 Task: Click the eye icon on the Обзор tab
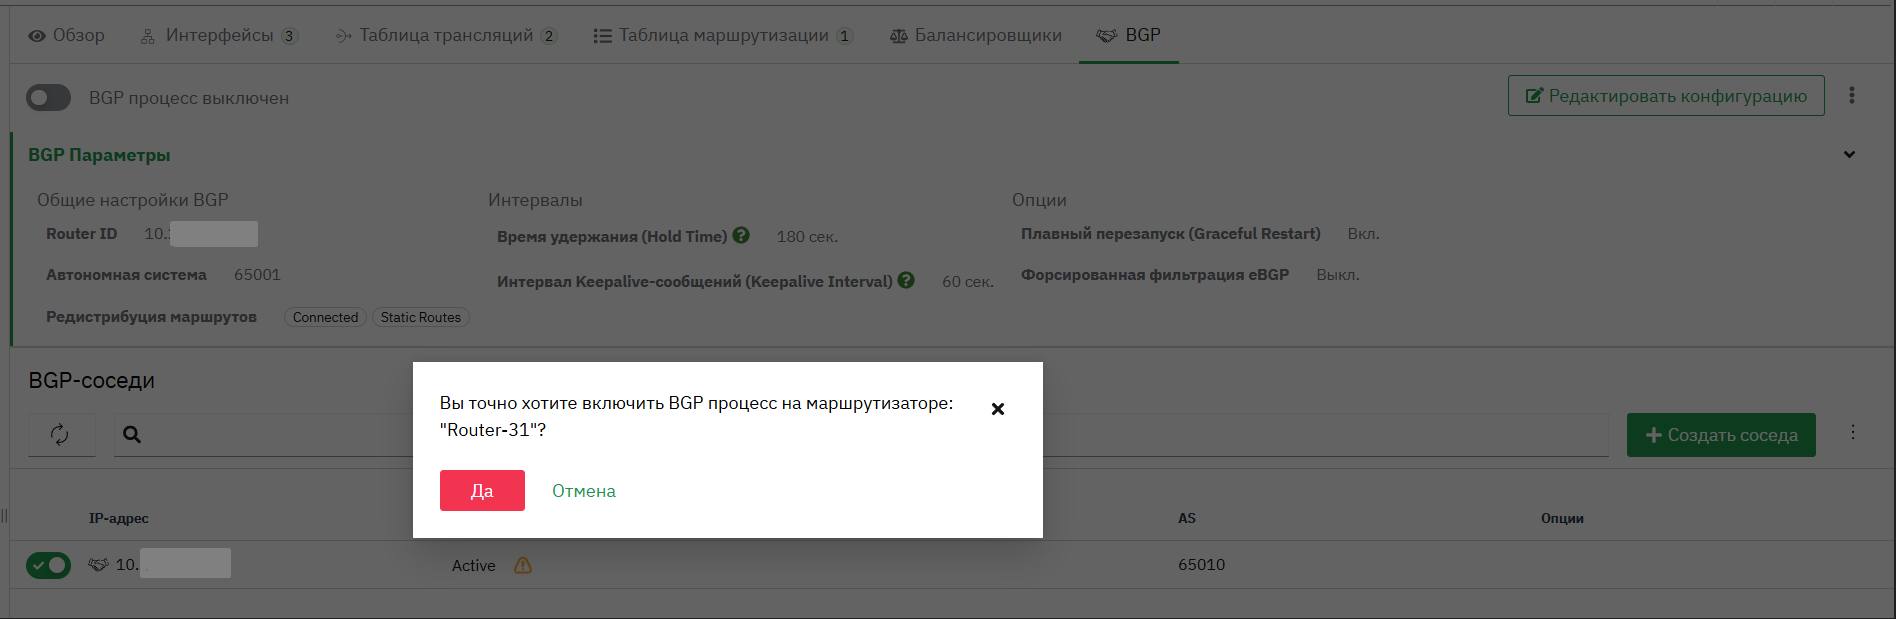37,36
